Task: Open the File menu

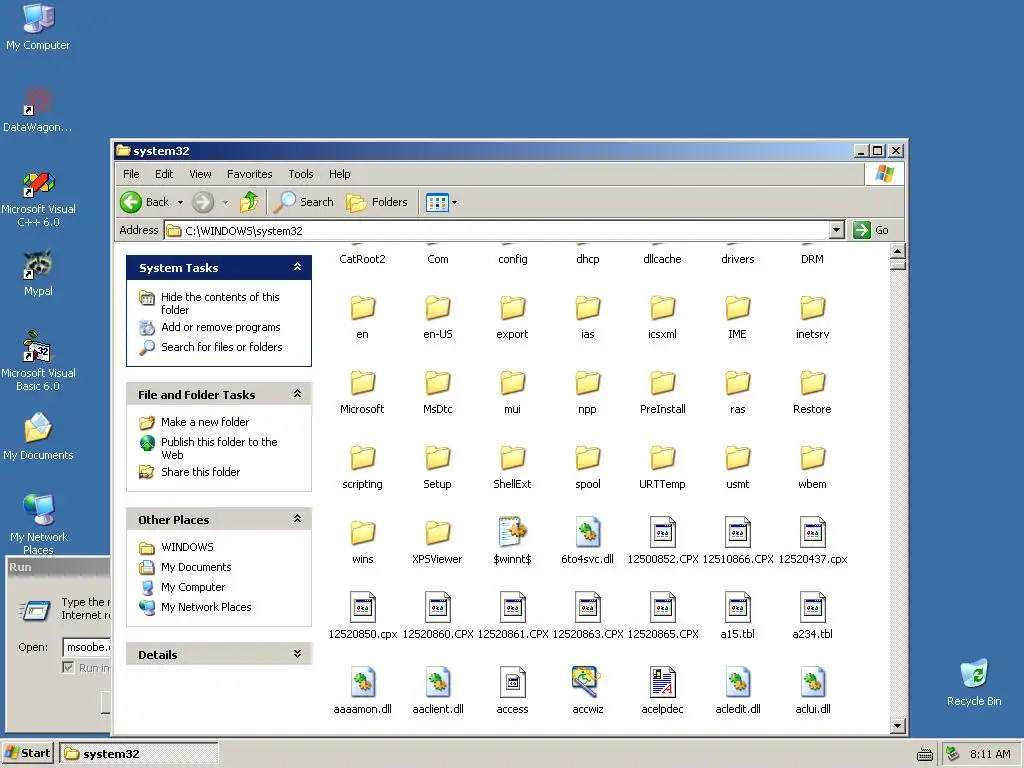Action: click(131, 174)
